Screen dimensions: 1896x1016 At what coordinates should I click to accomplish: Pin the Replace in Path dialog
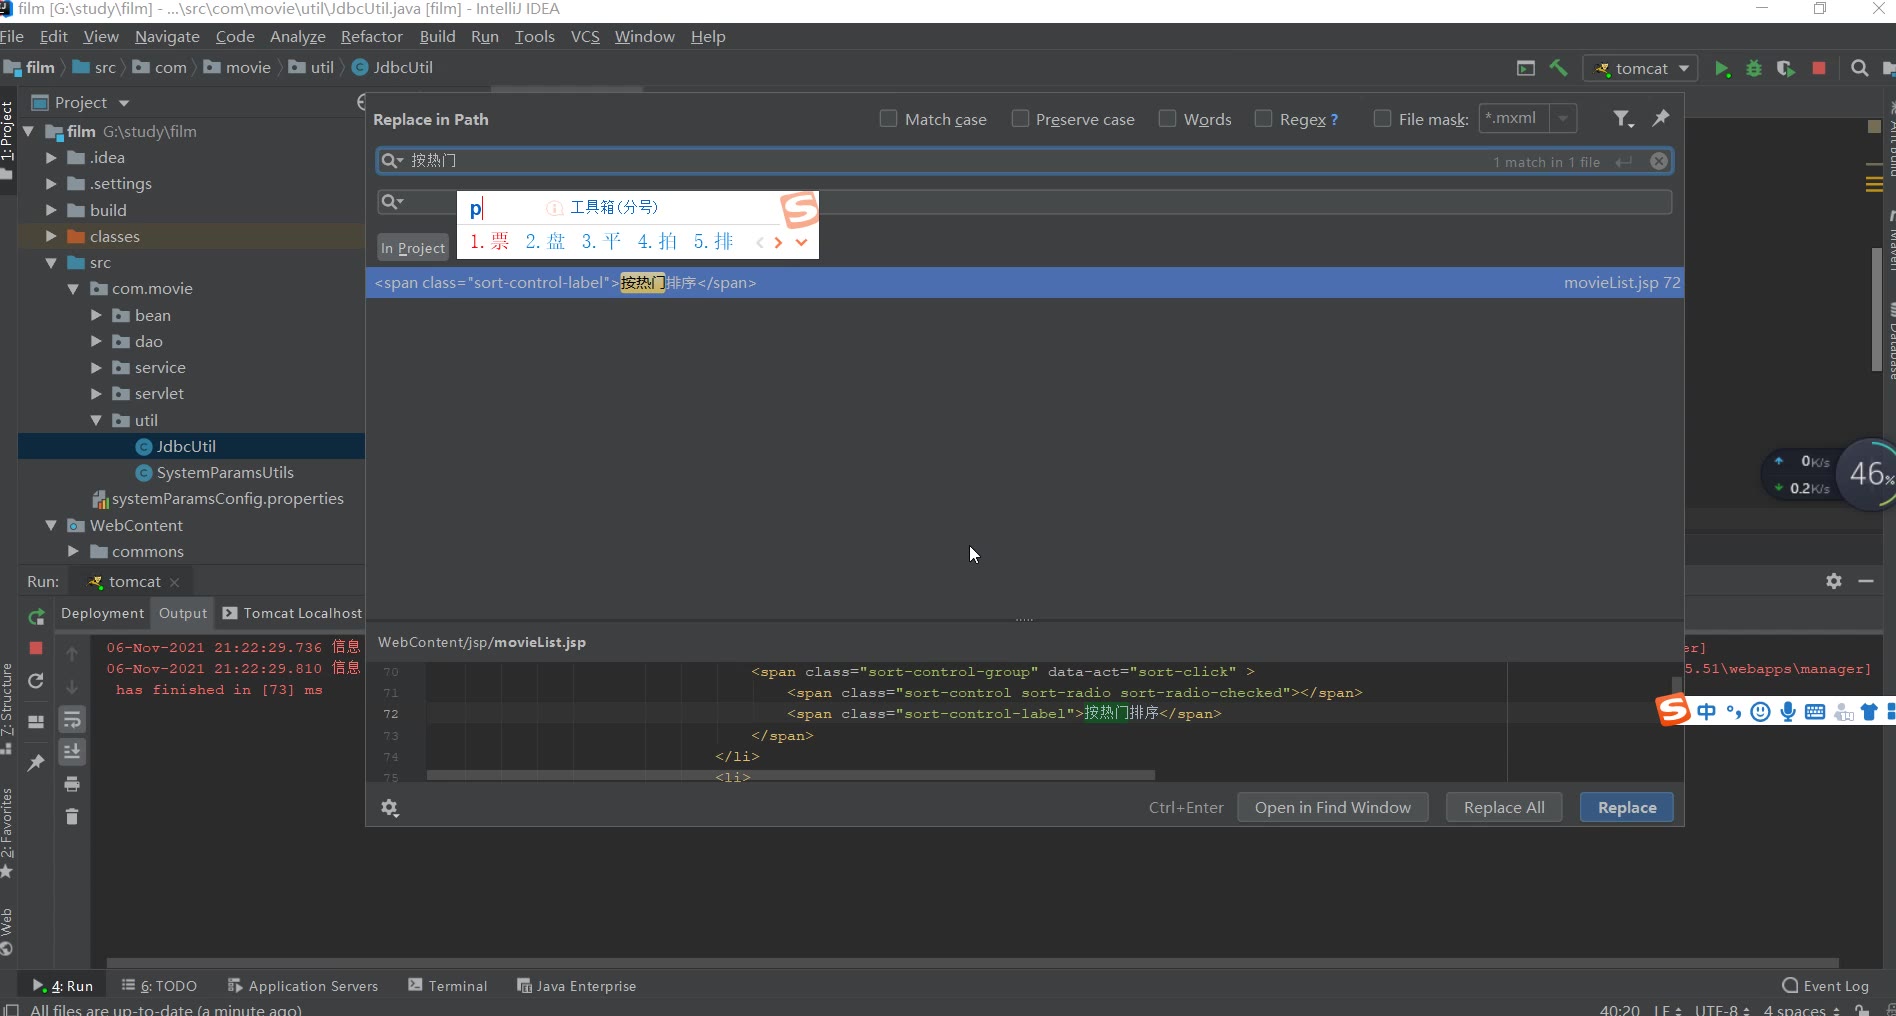point(1661,118)
